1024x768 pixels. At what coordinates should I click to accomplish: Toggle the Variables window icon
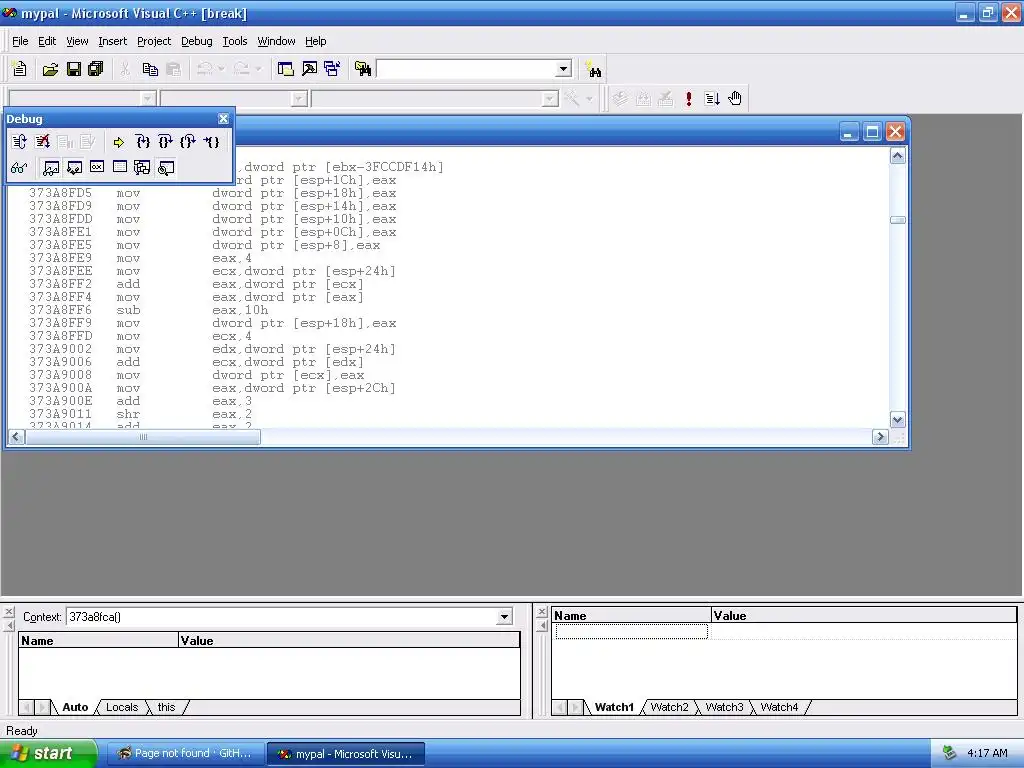[74, 168]
